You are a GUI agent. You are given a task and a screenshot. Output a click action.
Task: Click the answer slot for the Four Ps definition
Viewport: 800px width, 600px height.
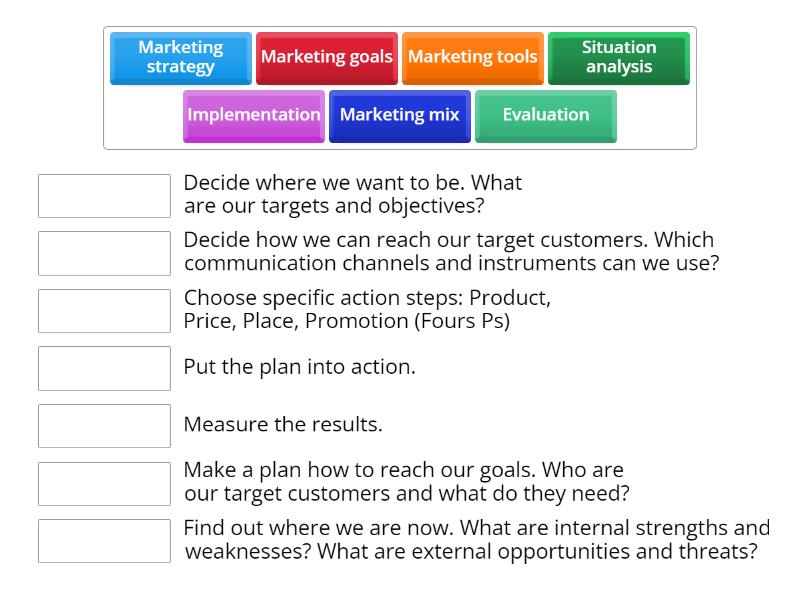tap(104, 311)
